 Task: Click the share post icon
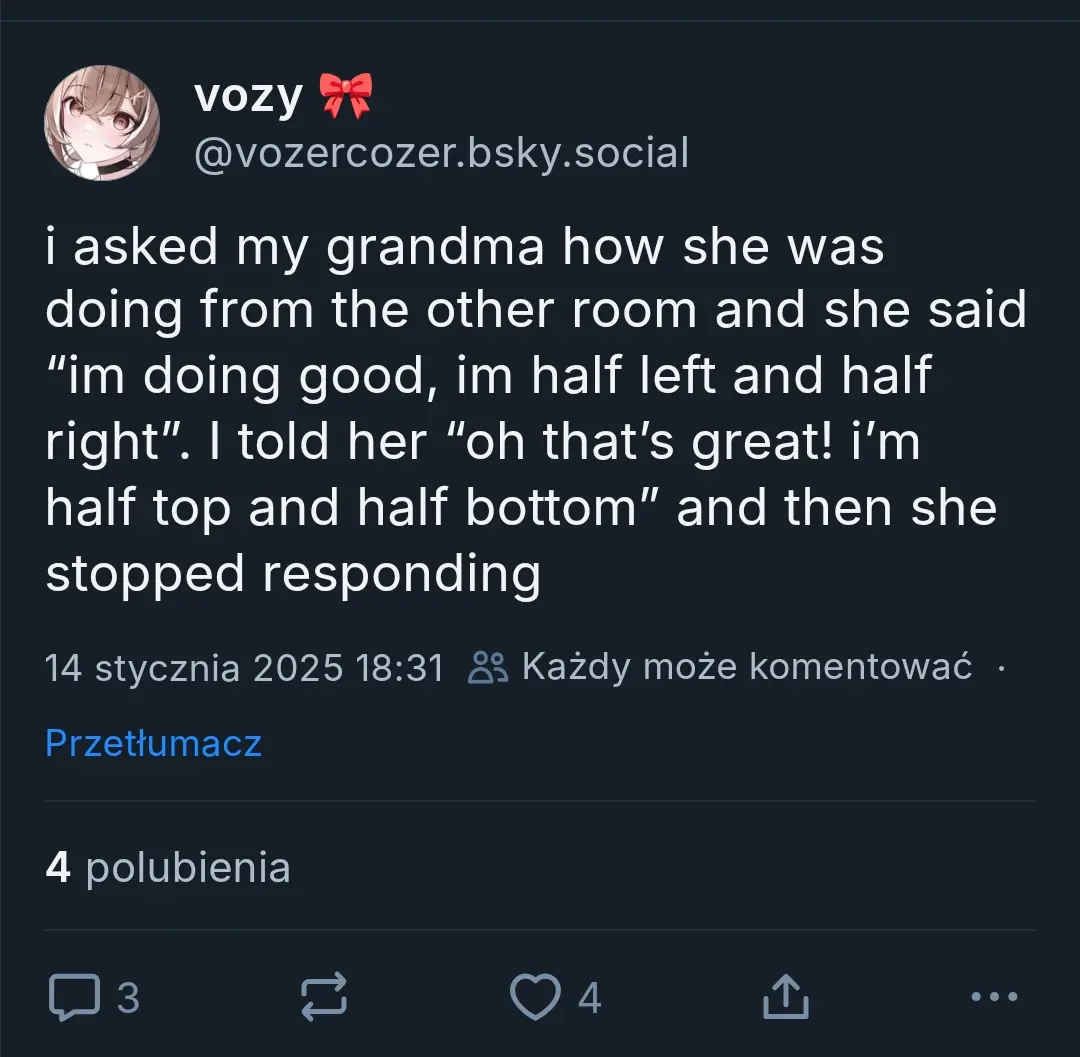click(784, 997)
